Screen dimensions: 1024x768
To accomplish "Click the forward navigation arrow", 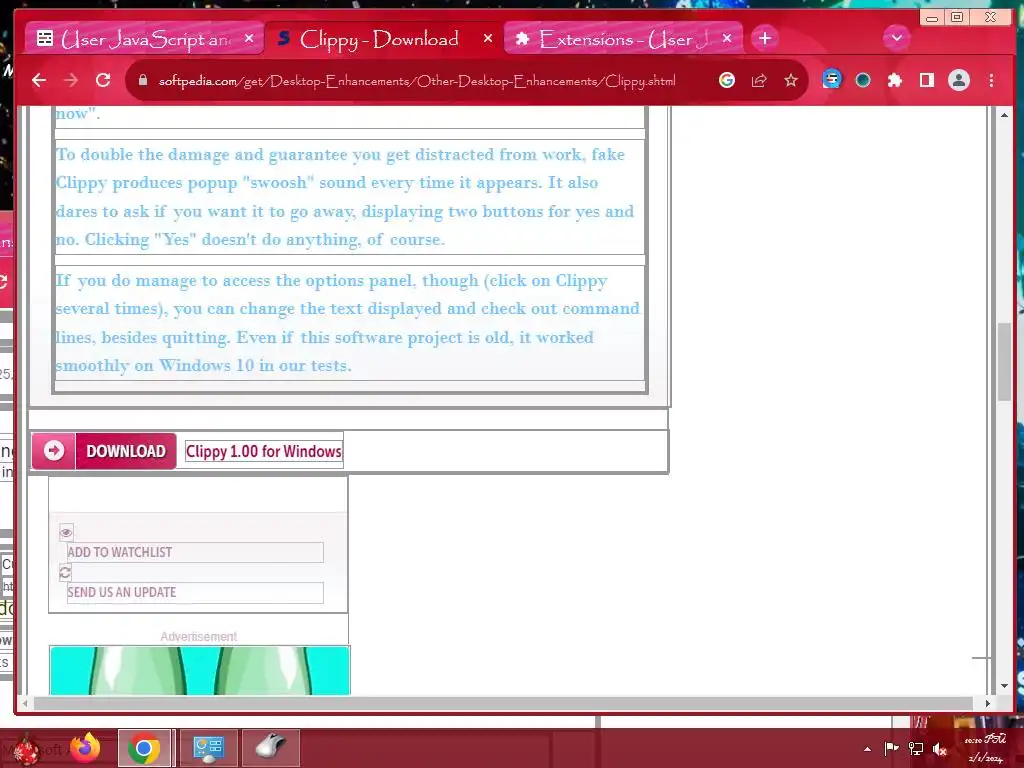I will click(71, 80).
